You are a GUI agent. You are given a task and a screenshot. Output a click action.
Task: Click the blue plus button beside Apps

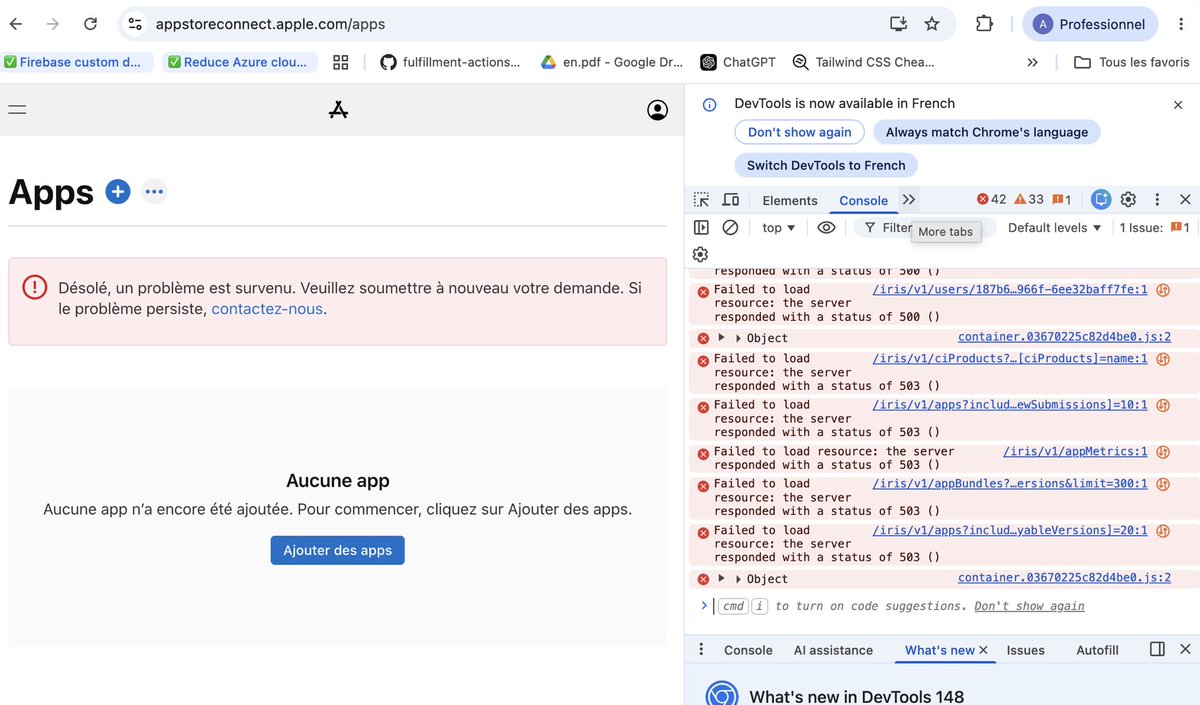tap(118, 191)
